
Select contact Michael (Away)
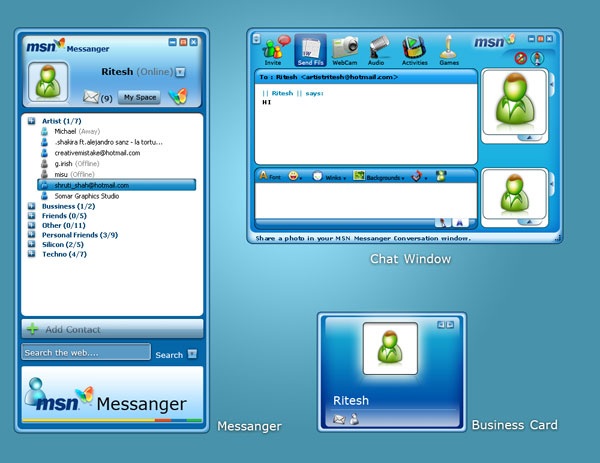coord(77,131)
